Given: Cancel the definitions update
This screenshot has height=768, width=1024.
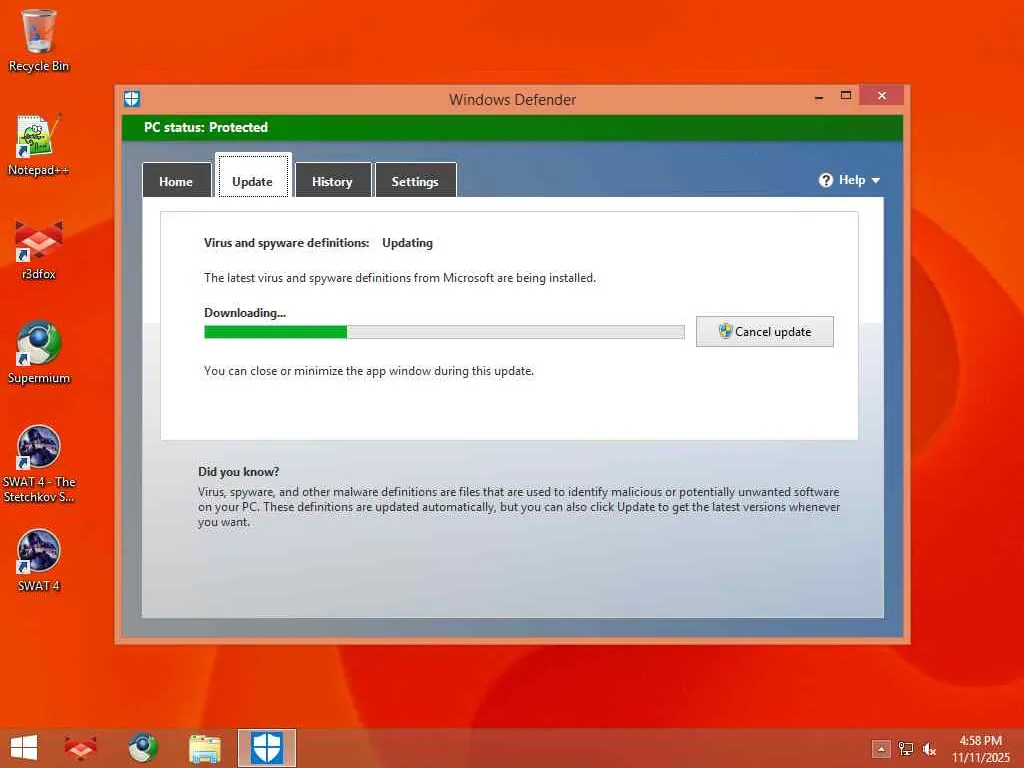Looking at the screenshot, I should [765, 332].
